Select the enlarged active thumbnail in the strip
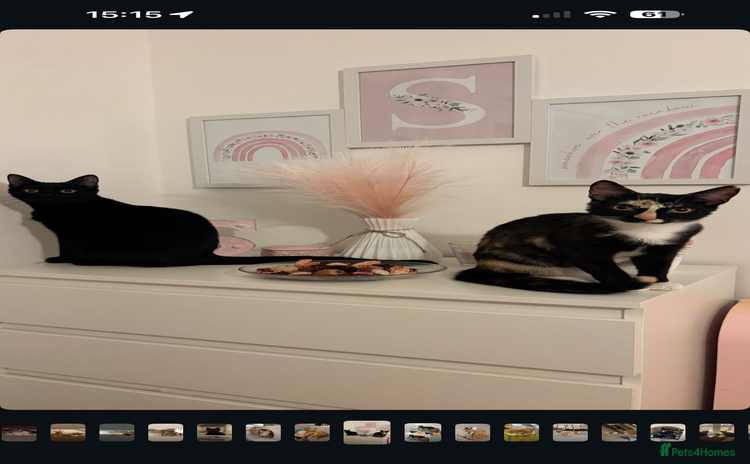This screenshot has height=464, width=750. point(367,432)
